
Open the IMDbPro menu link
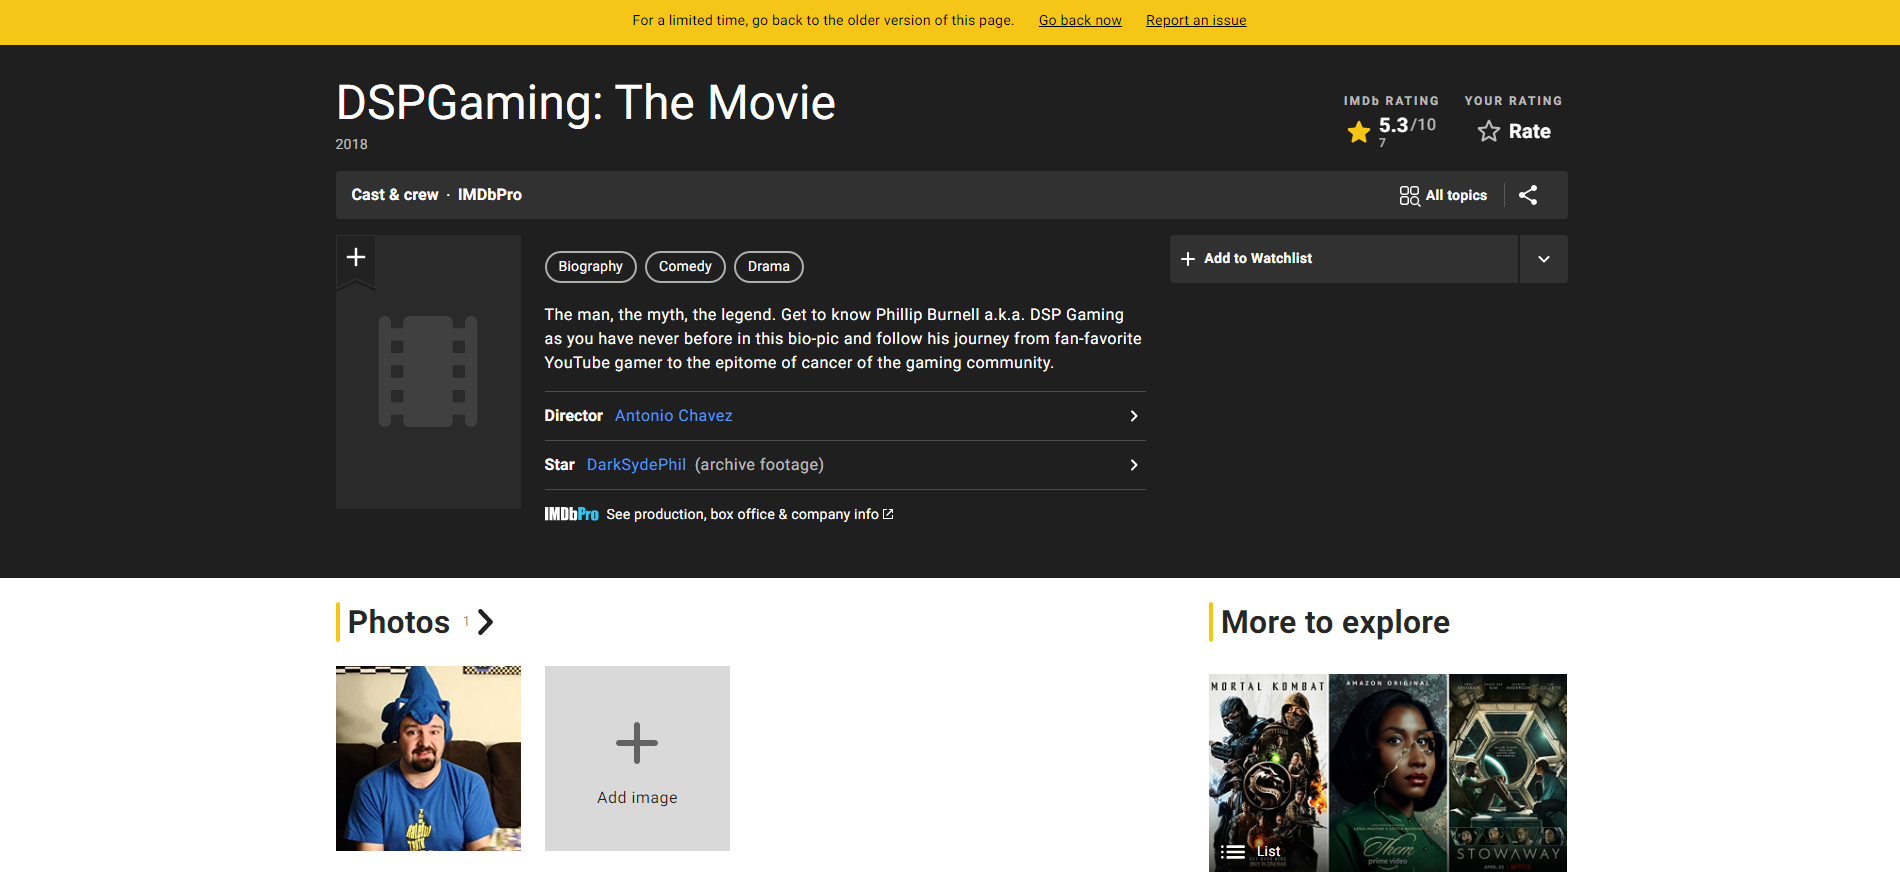coord(490,195)
